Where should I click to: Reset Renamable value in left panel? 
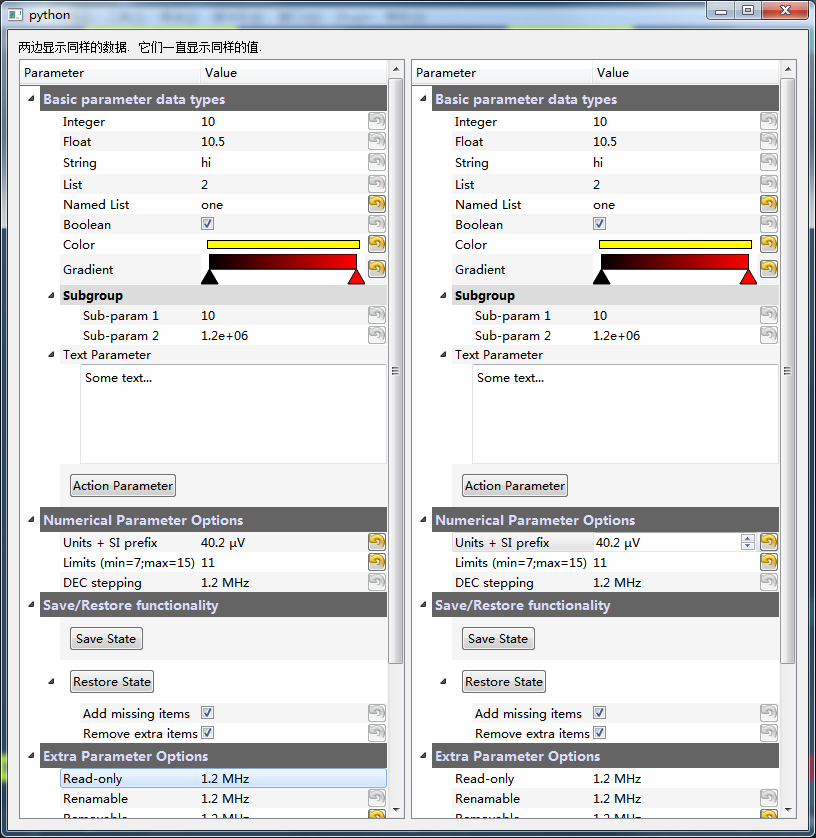click(377, 798)
